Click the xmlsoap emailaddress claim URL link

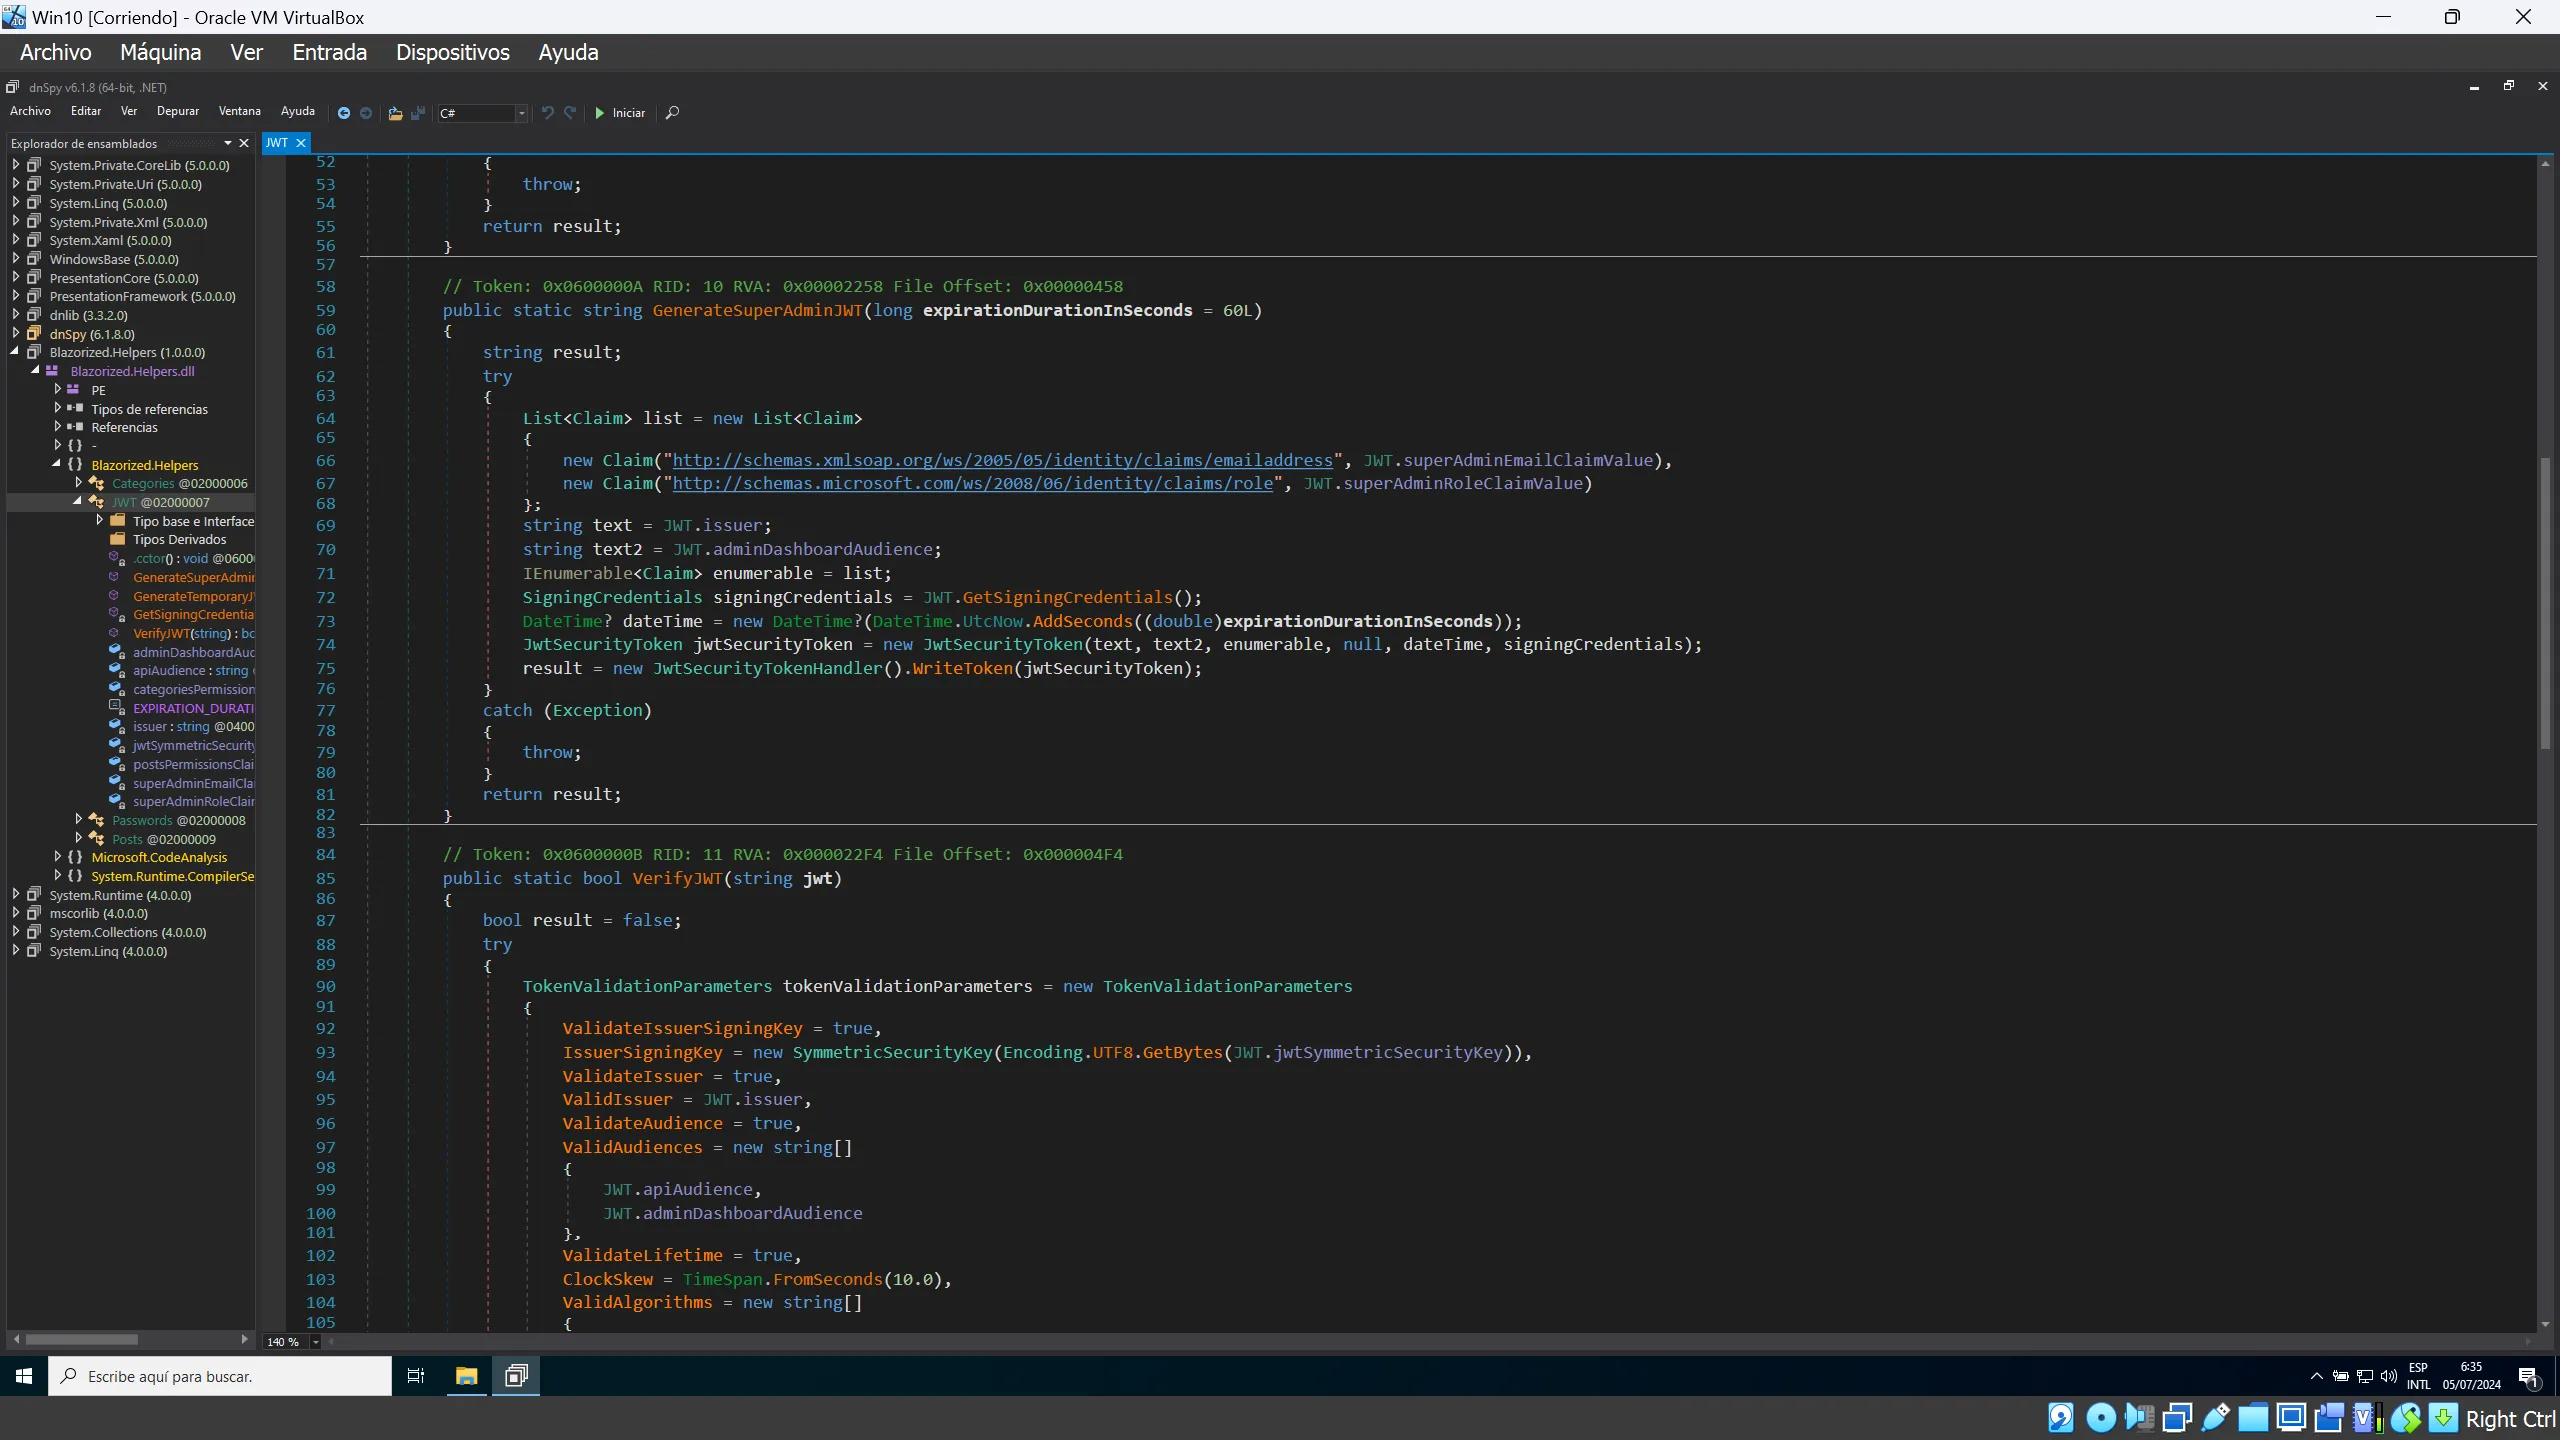tap(1002, 460)
